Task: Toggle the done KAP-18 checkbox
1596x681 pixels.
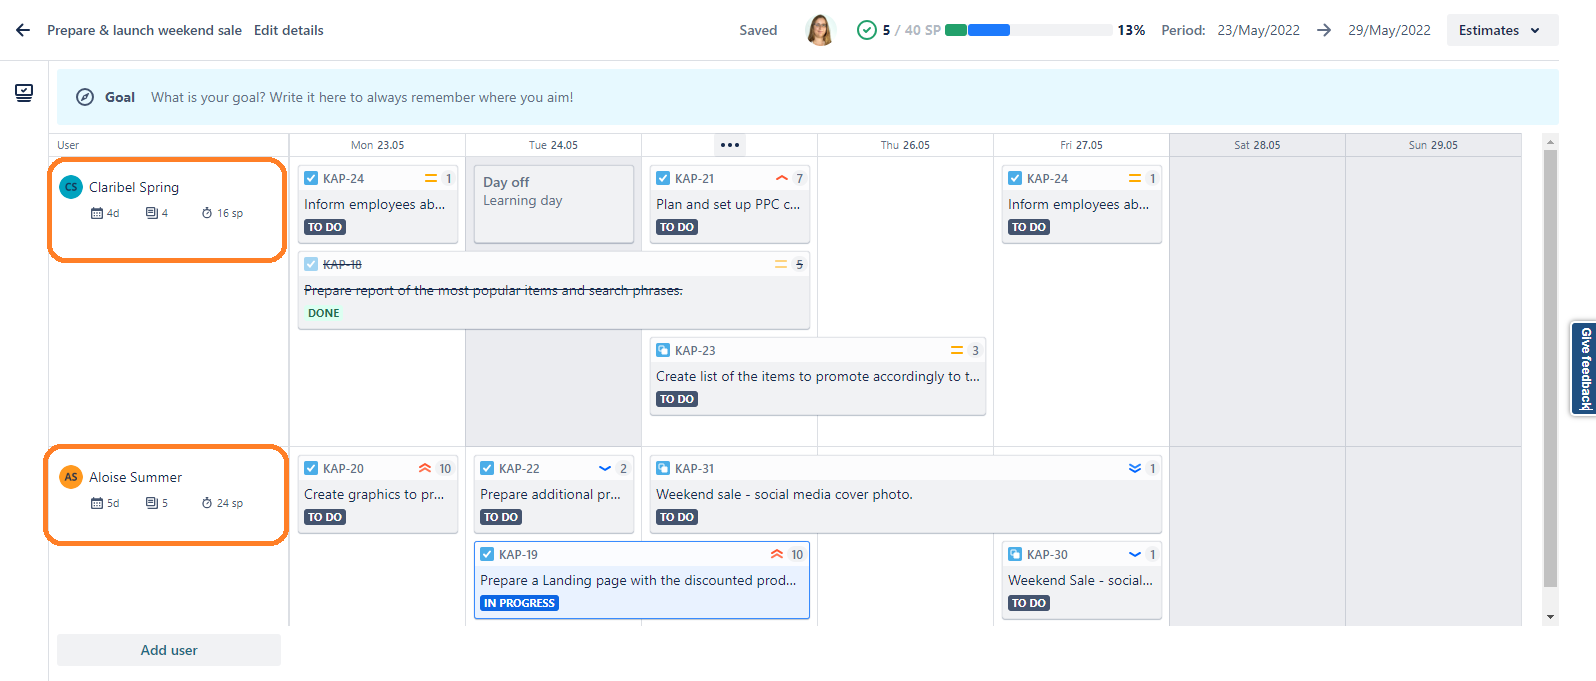Action: pyautogui.click(x=311, y=264)
